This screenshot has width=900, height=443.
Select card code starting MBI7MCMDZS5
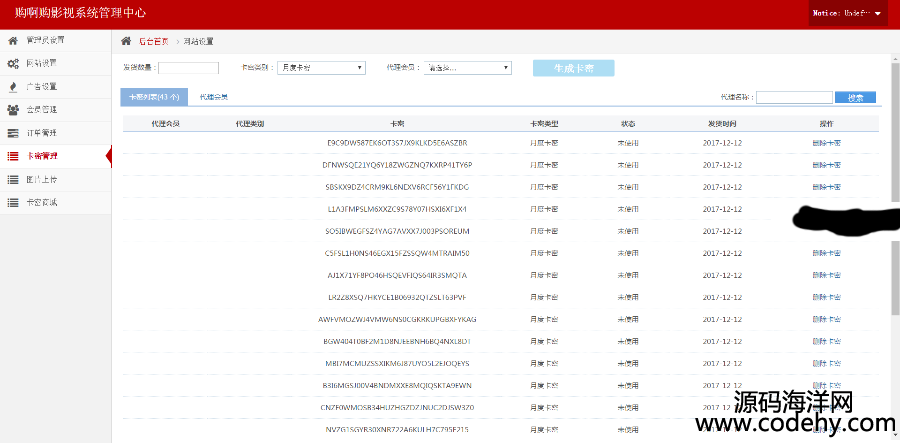[x=397, y=364]
